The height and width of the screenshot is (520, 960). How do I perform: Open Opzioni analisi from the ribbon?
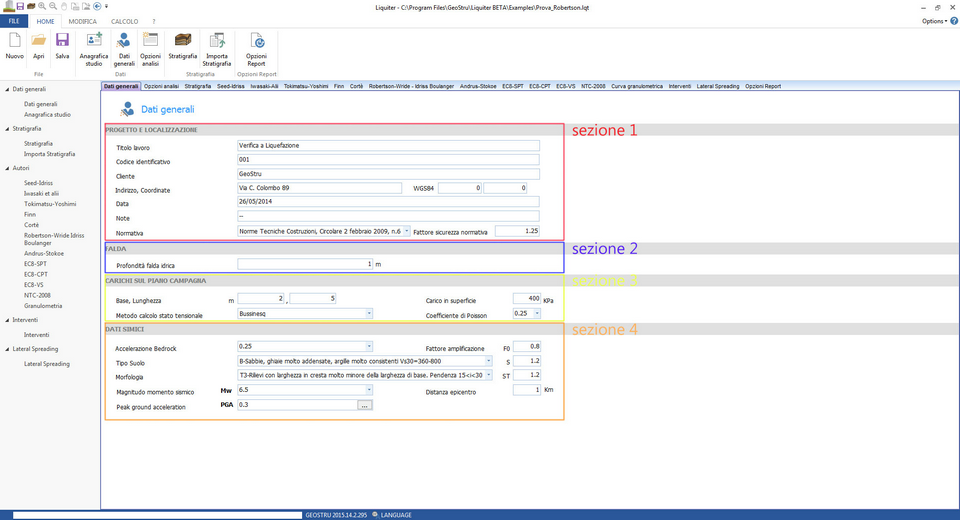150,45
